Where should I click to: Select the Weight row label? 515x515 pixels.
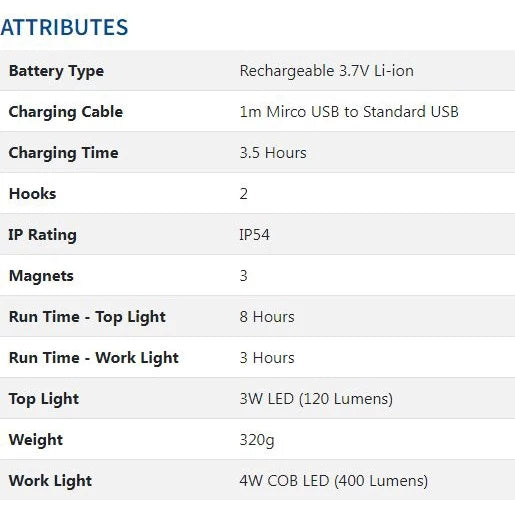36,440
